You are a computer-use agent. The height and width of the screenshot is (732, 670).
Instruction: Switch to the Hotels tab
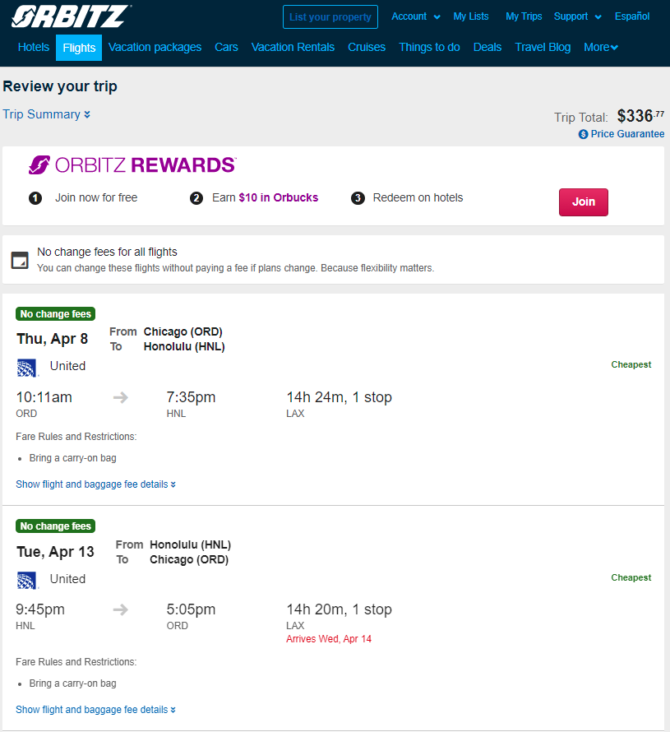pos(34,47)
